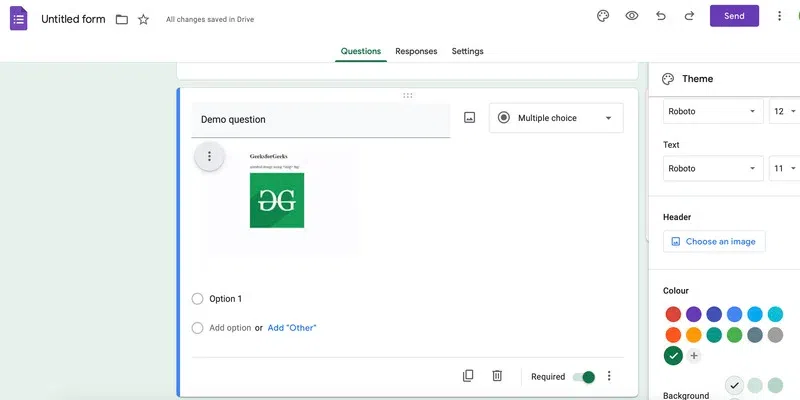This screenshot has height=400, width=800.
Task: Move form to folder icon
Action: [121, 19]
